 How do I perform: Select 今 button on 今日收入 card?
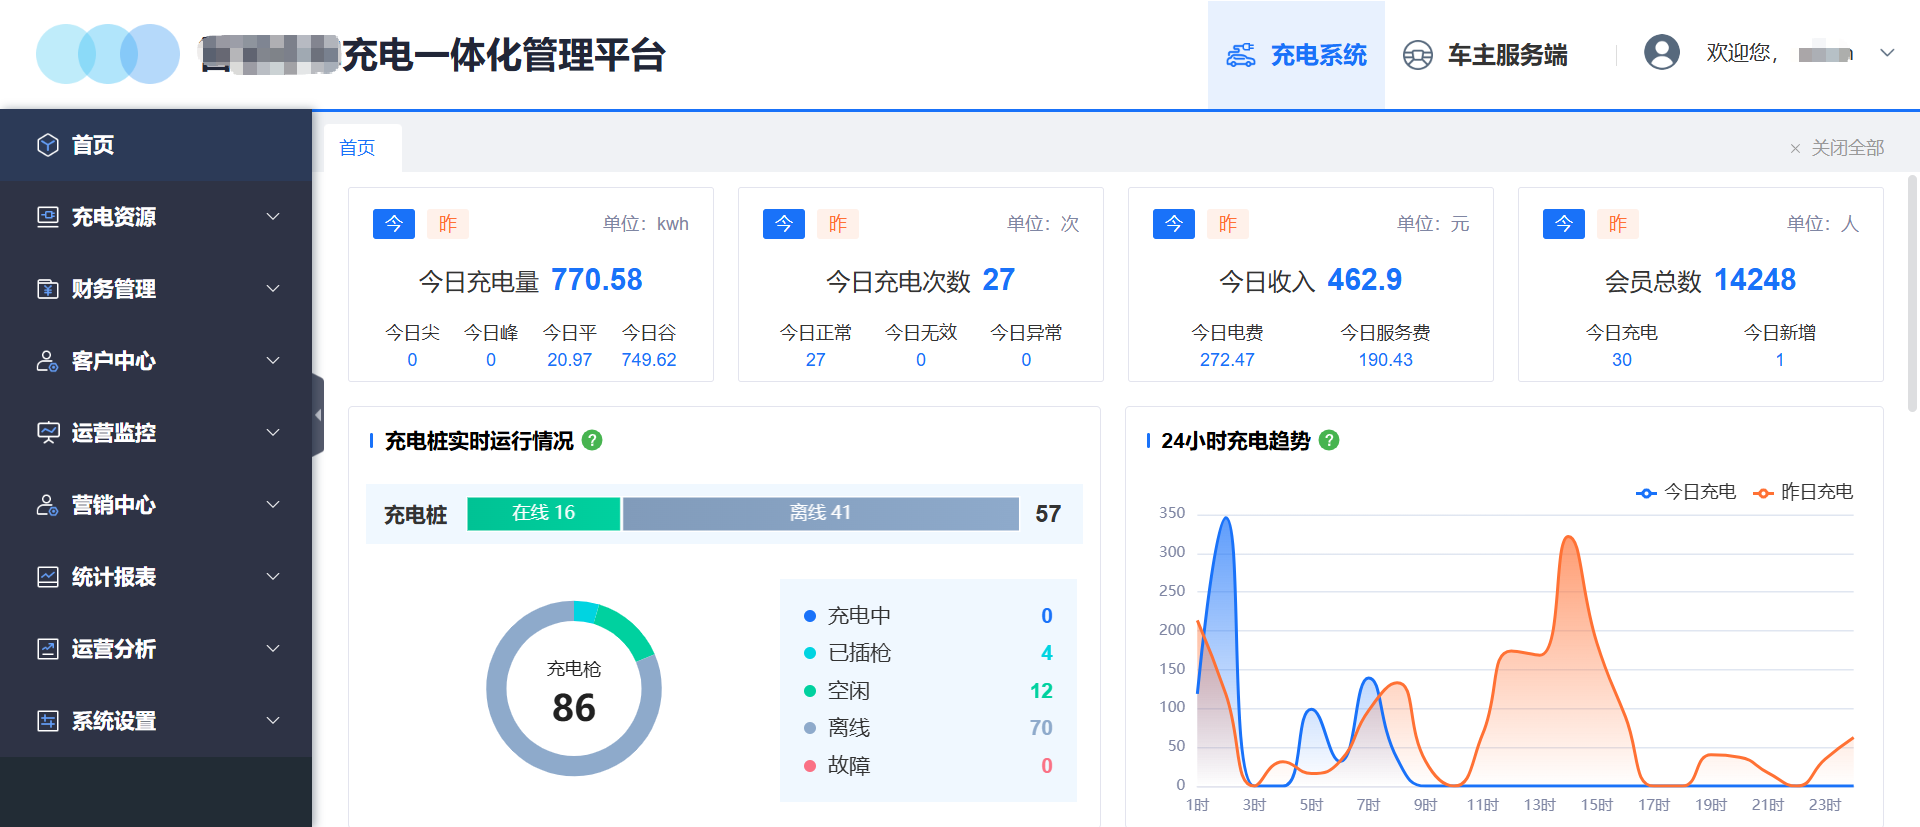[x=1174, y=224]
